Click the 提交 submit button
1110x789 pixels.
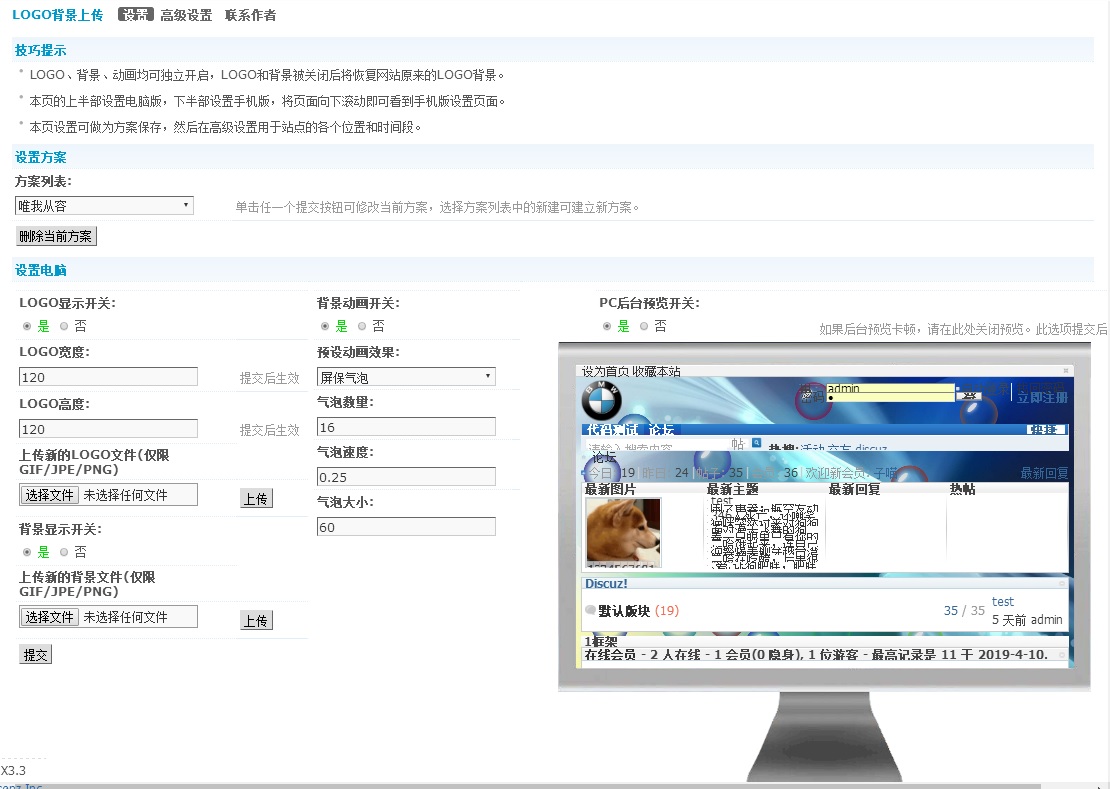click(35, 655)
